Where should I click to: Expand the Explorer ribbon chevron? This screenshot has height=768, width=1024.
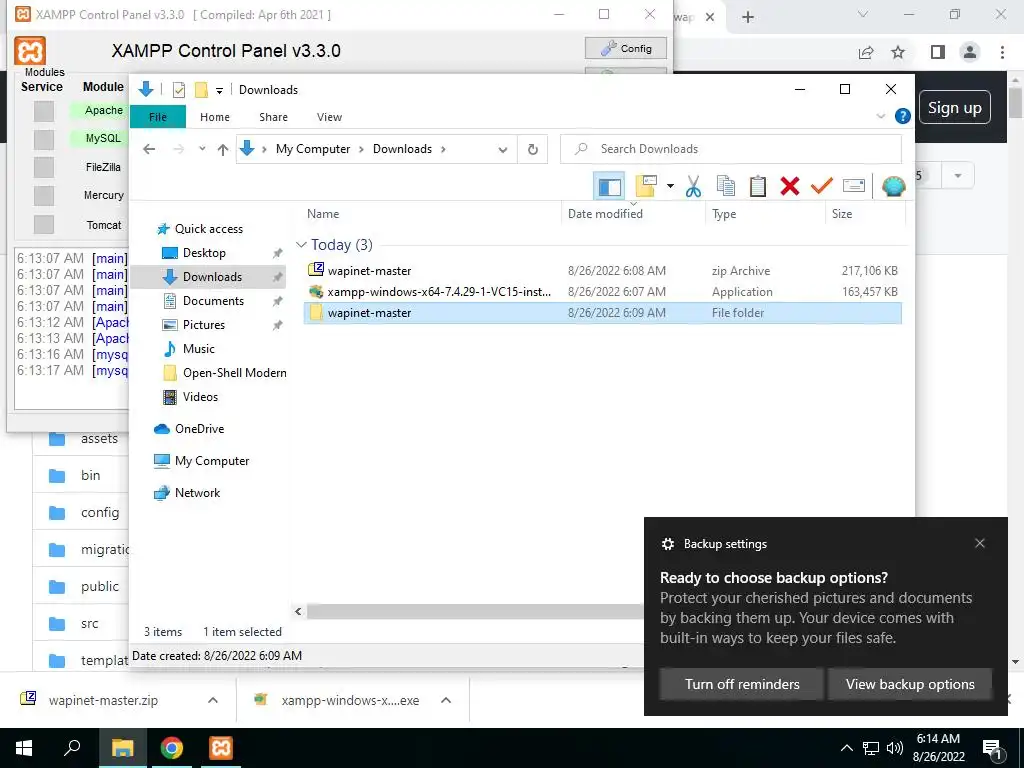[880, 116]
